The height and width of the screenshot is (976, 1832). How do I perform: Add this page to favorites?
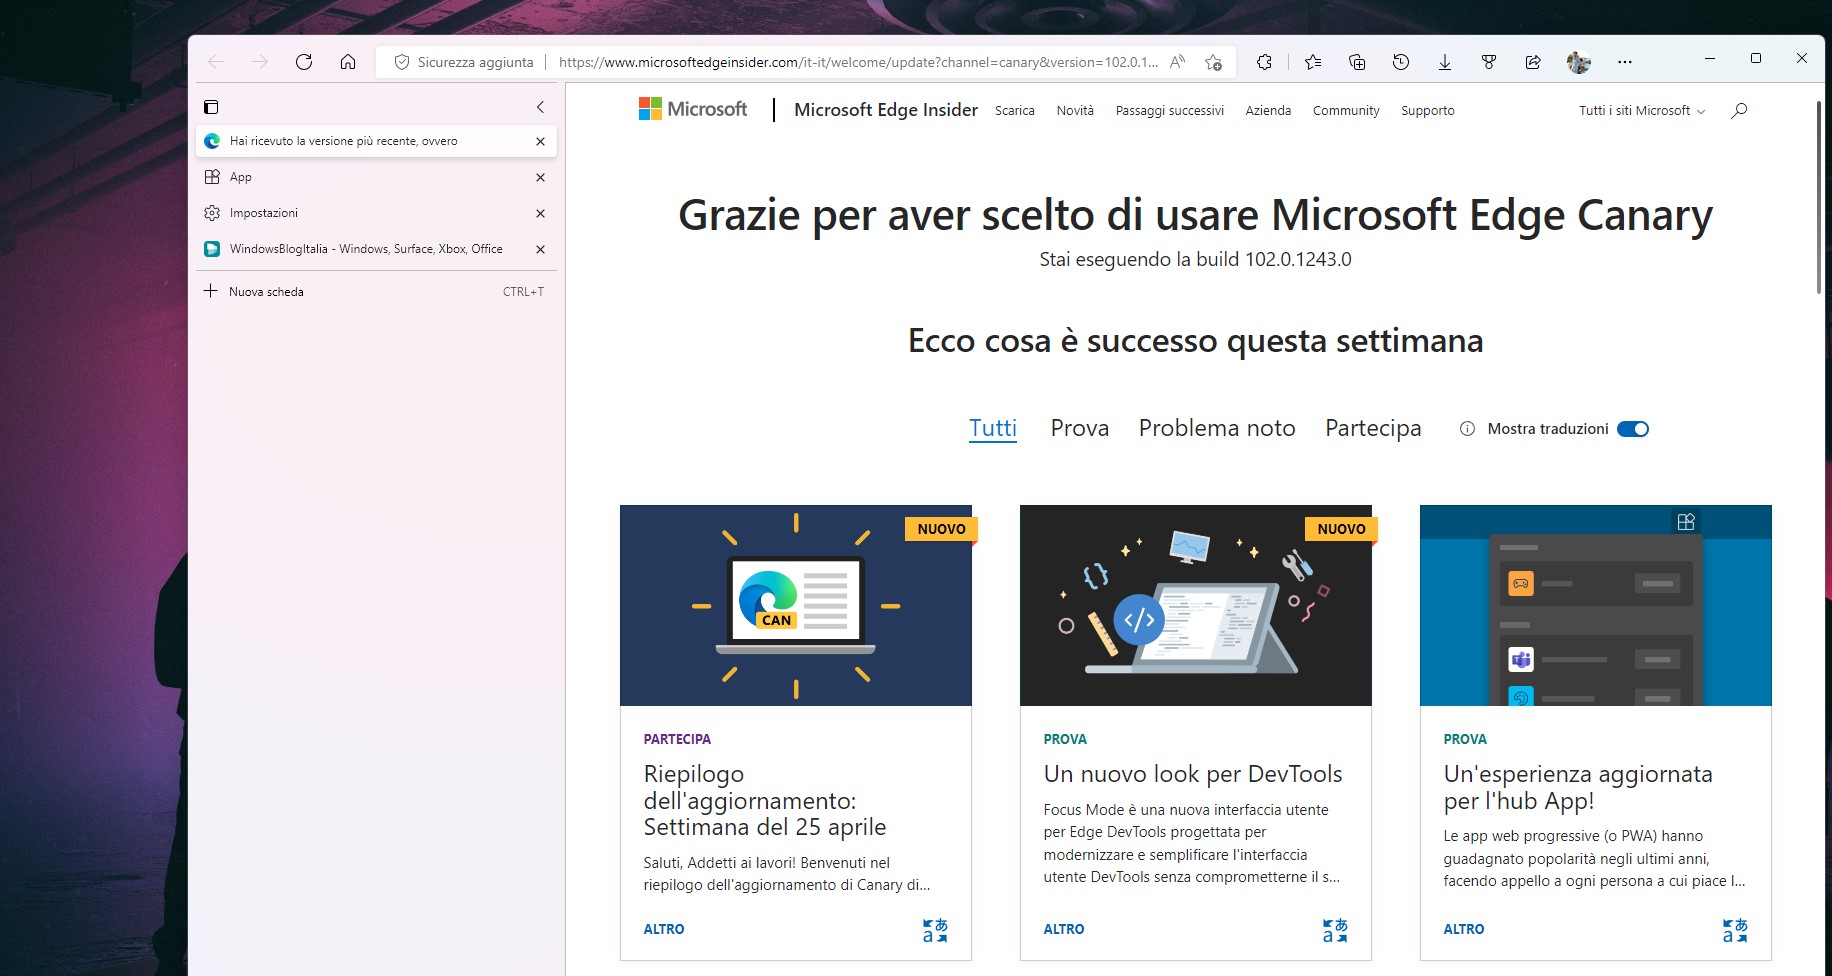1214,62
